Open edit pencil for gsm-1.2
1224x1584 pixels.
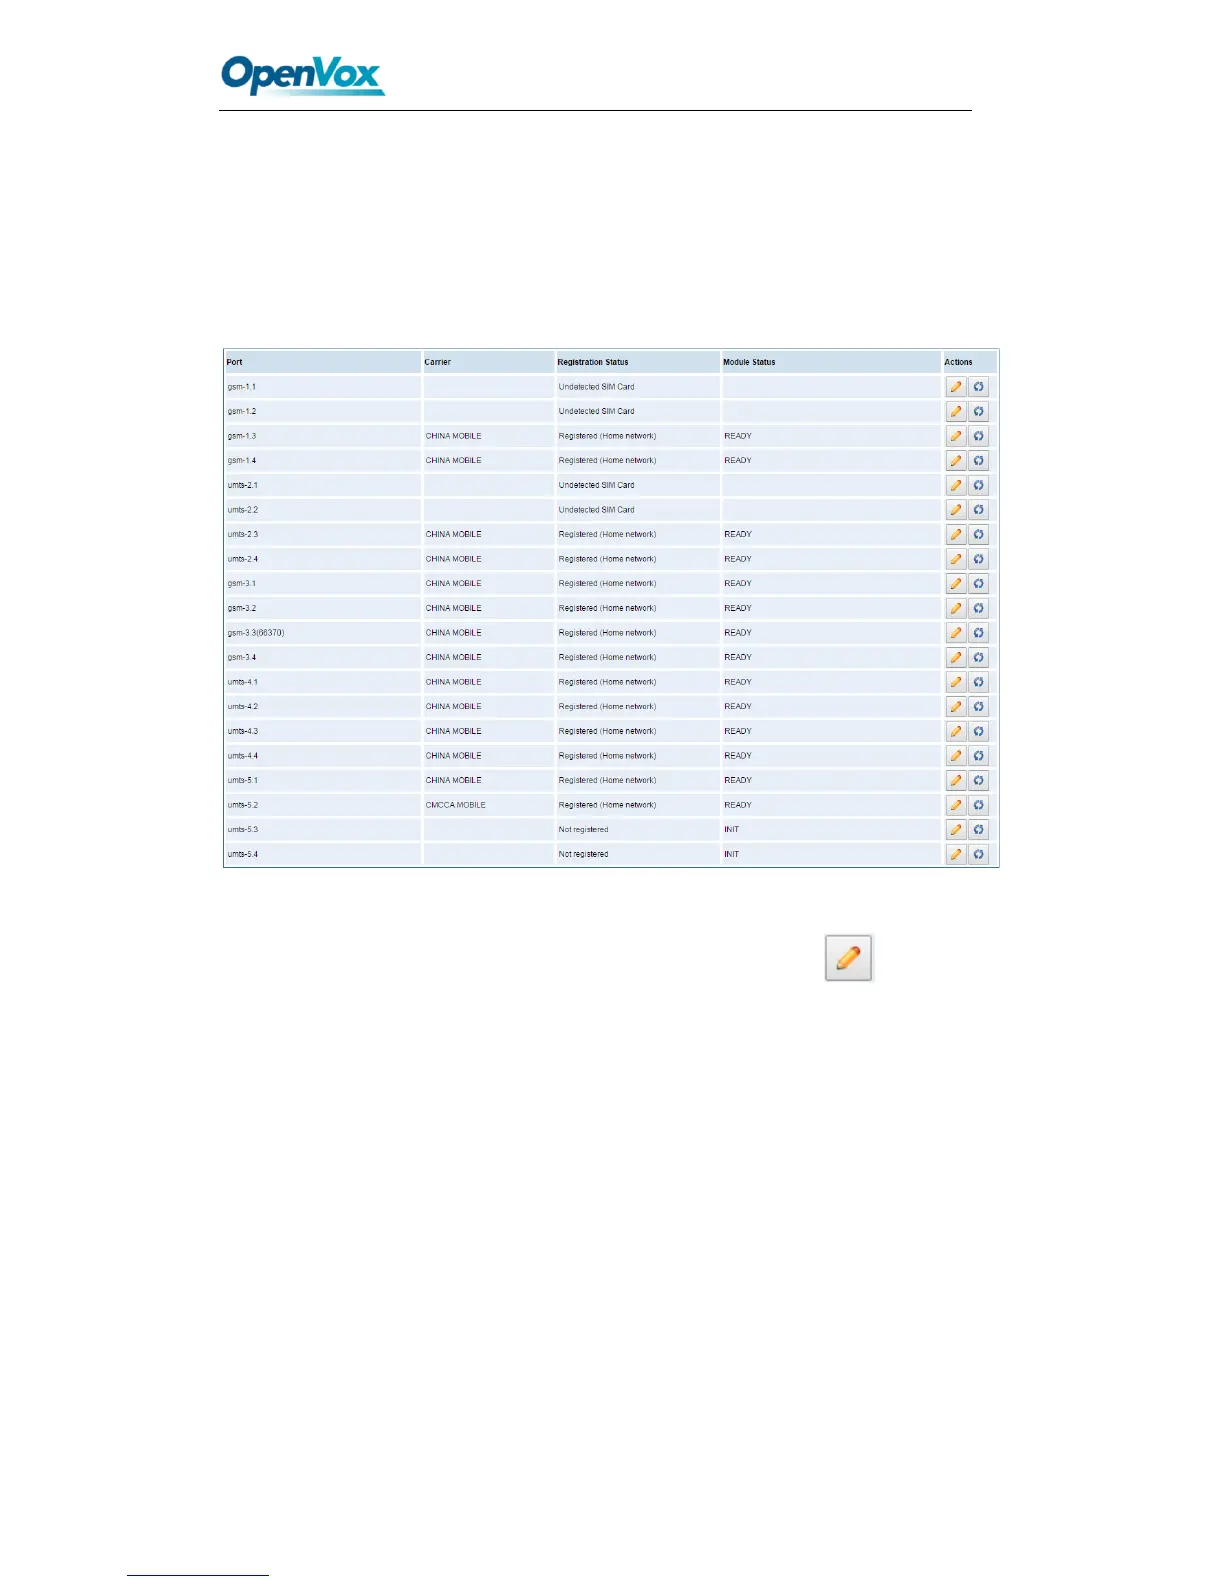tap(956, 411)
